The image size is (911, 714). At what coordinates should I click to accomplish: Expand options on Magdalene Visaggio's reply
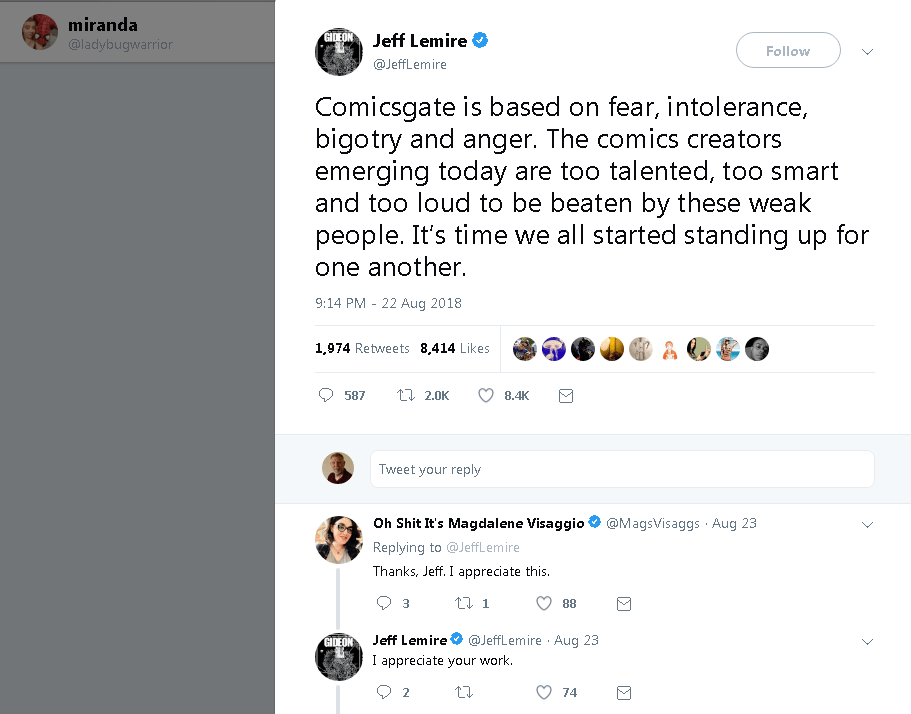pyautogui.click(x=867, y=525)
